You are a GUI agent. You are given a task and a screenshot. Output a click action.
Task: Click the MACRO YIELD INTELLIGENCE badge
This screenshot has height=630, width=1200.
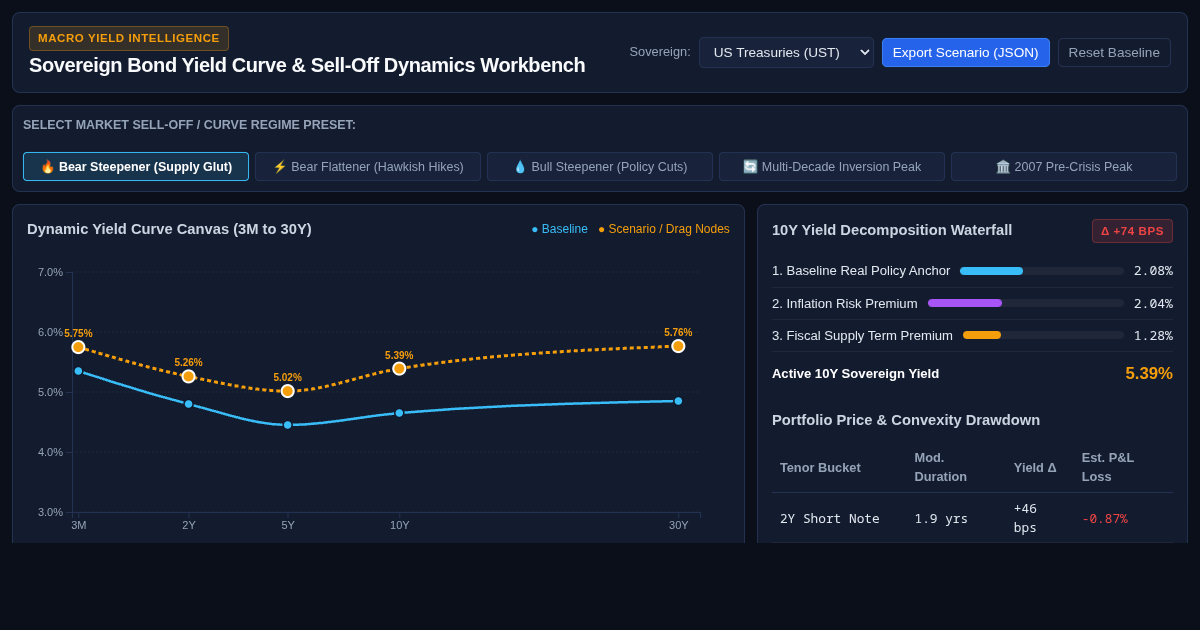click(129, 38)
